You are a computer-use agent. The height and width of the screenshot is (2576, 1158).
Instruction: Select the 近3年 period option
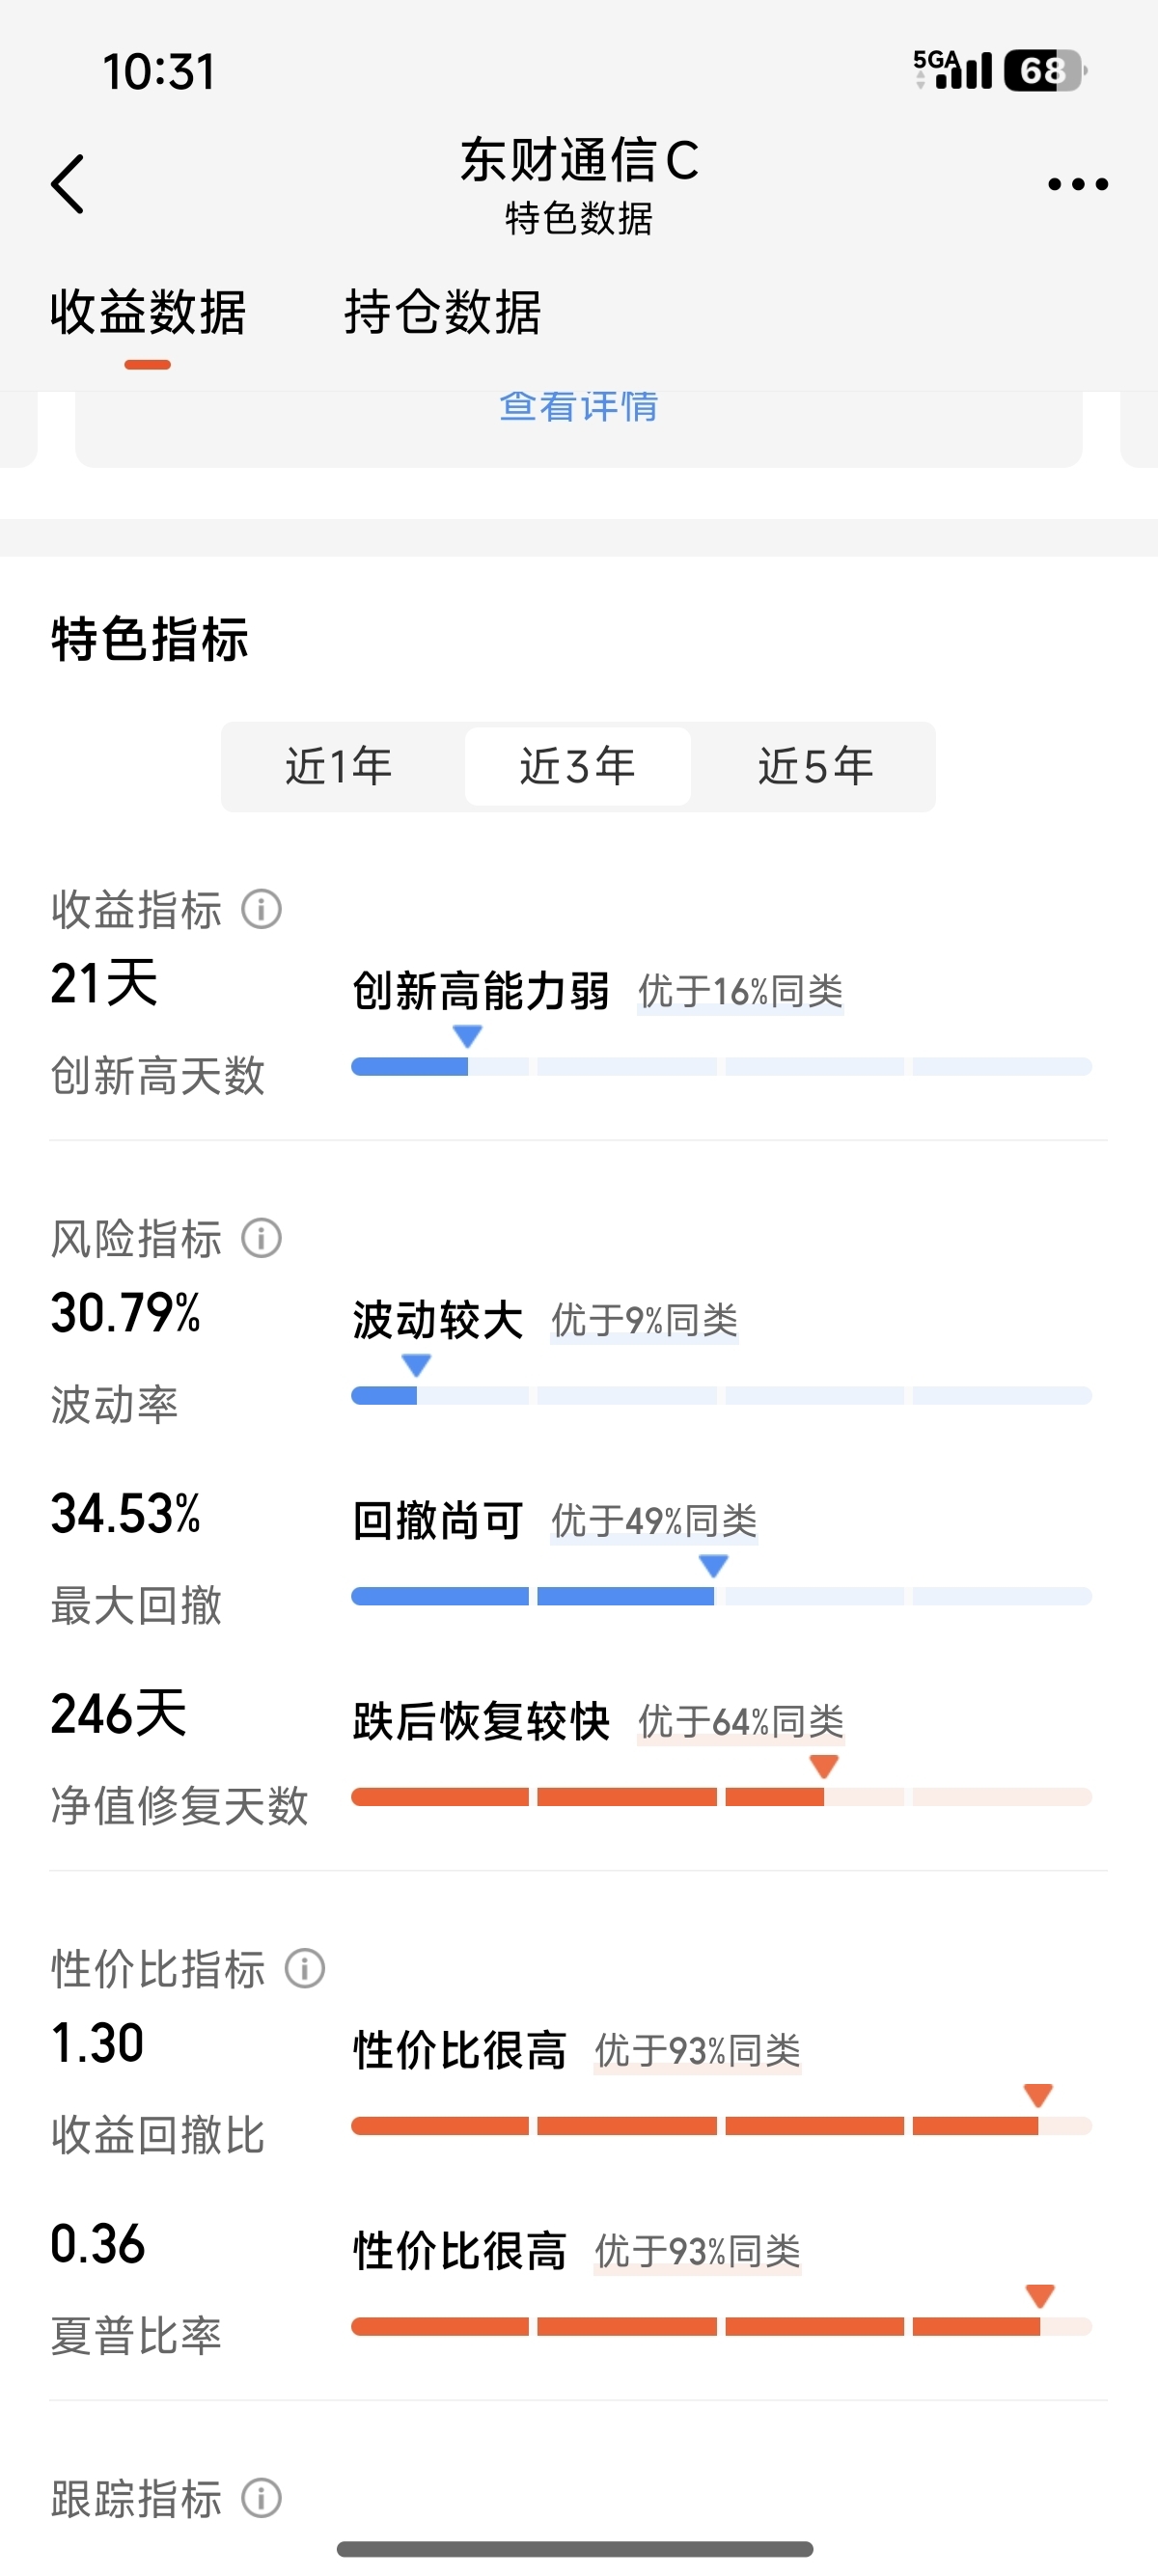[x=578, y=766]
